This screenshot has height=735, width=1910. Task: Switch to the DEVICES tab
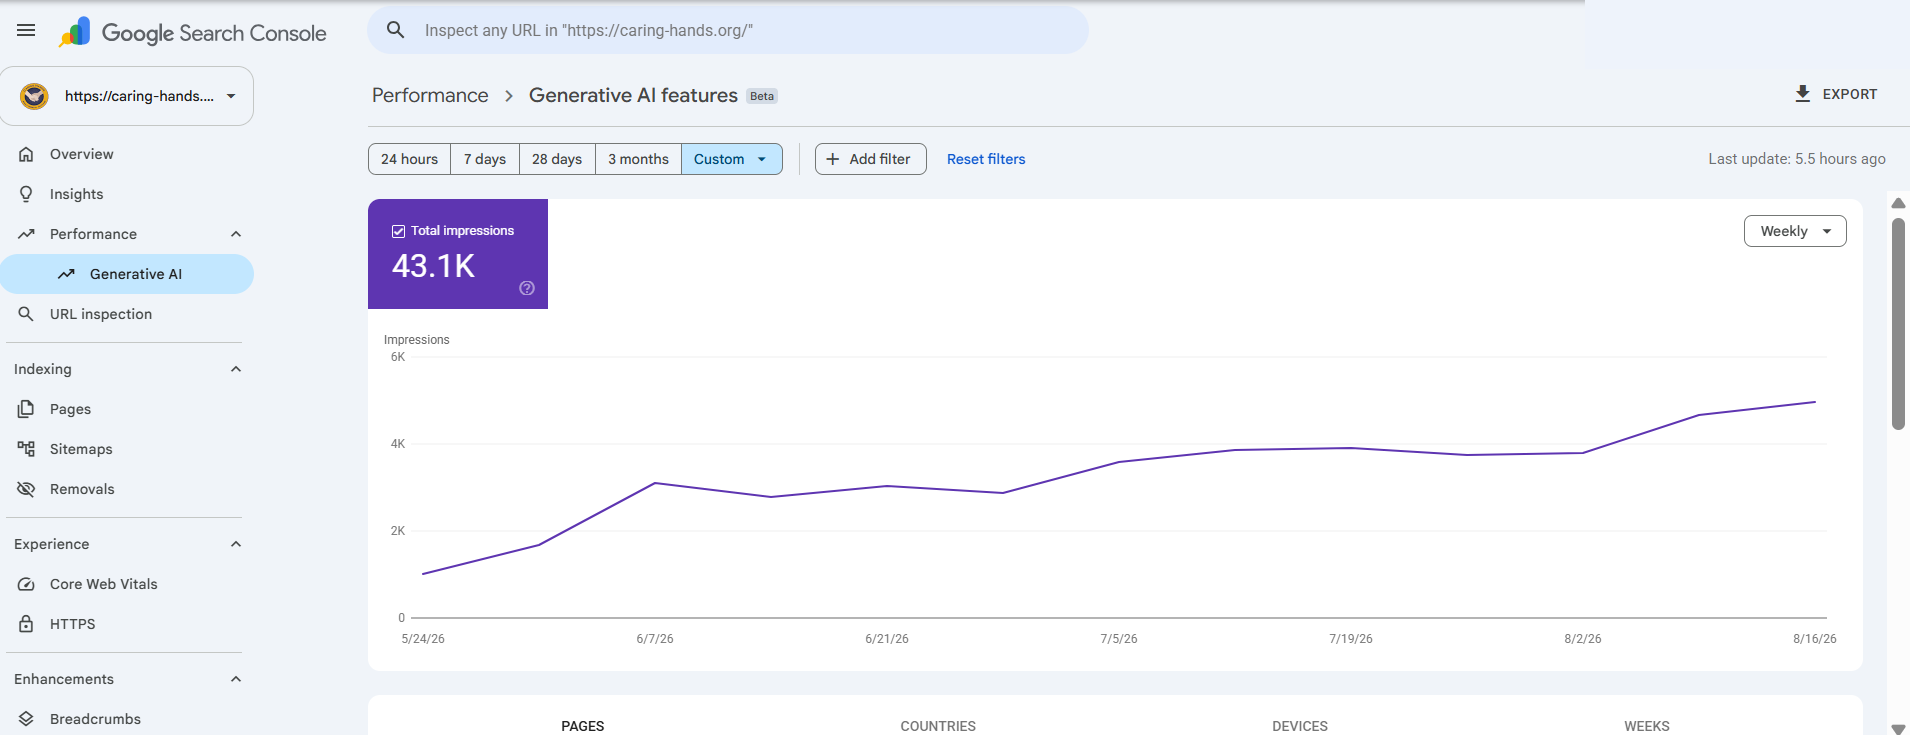(x=1300, y=726)
